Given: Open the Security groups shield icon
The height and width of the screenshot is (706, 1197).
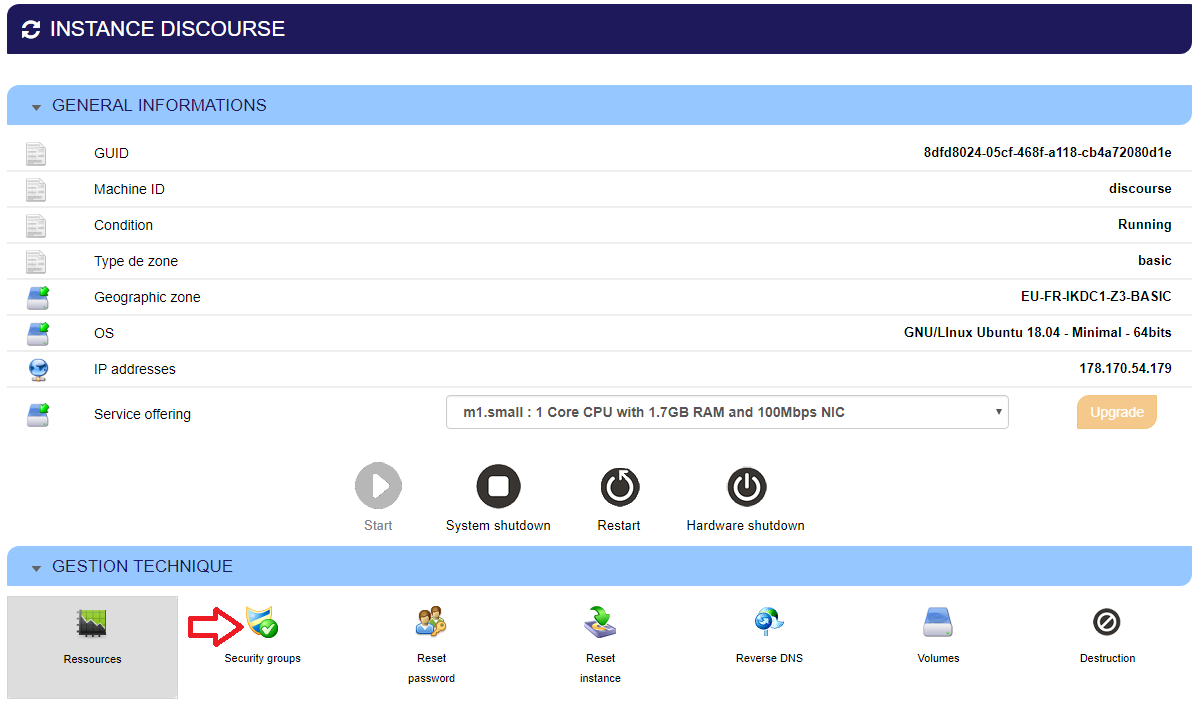Looking at the screenshot, I should 262,622.
